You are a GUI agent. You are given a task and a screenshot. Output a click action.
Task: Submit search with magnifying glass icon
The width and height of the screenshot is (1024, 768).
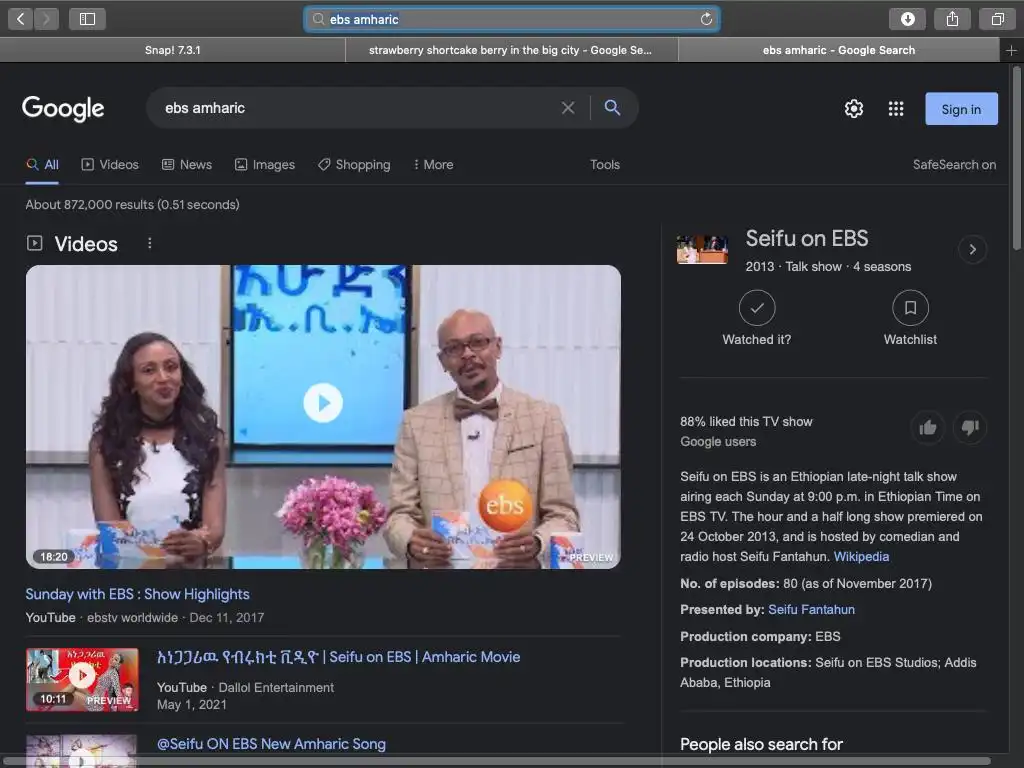pyautogui.click(x=612, y=107)
